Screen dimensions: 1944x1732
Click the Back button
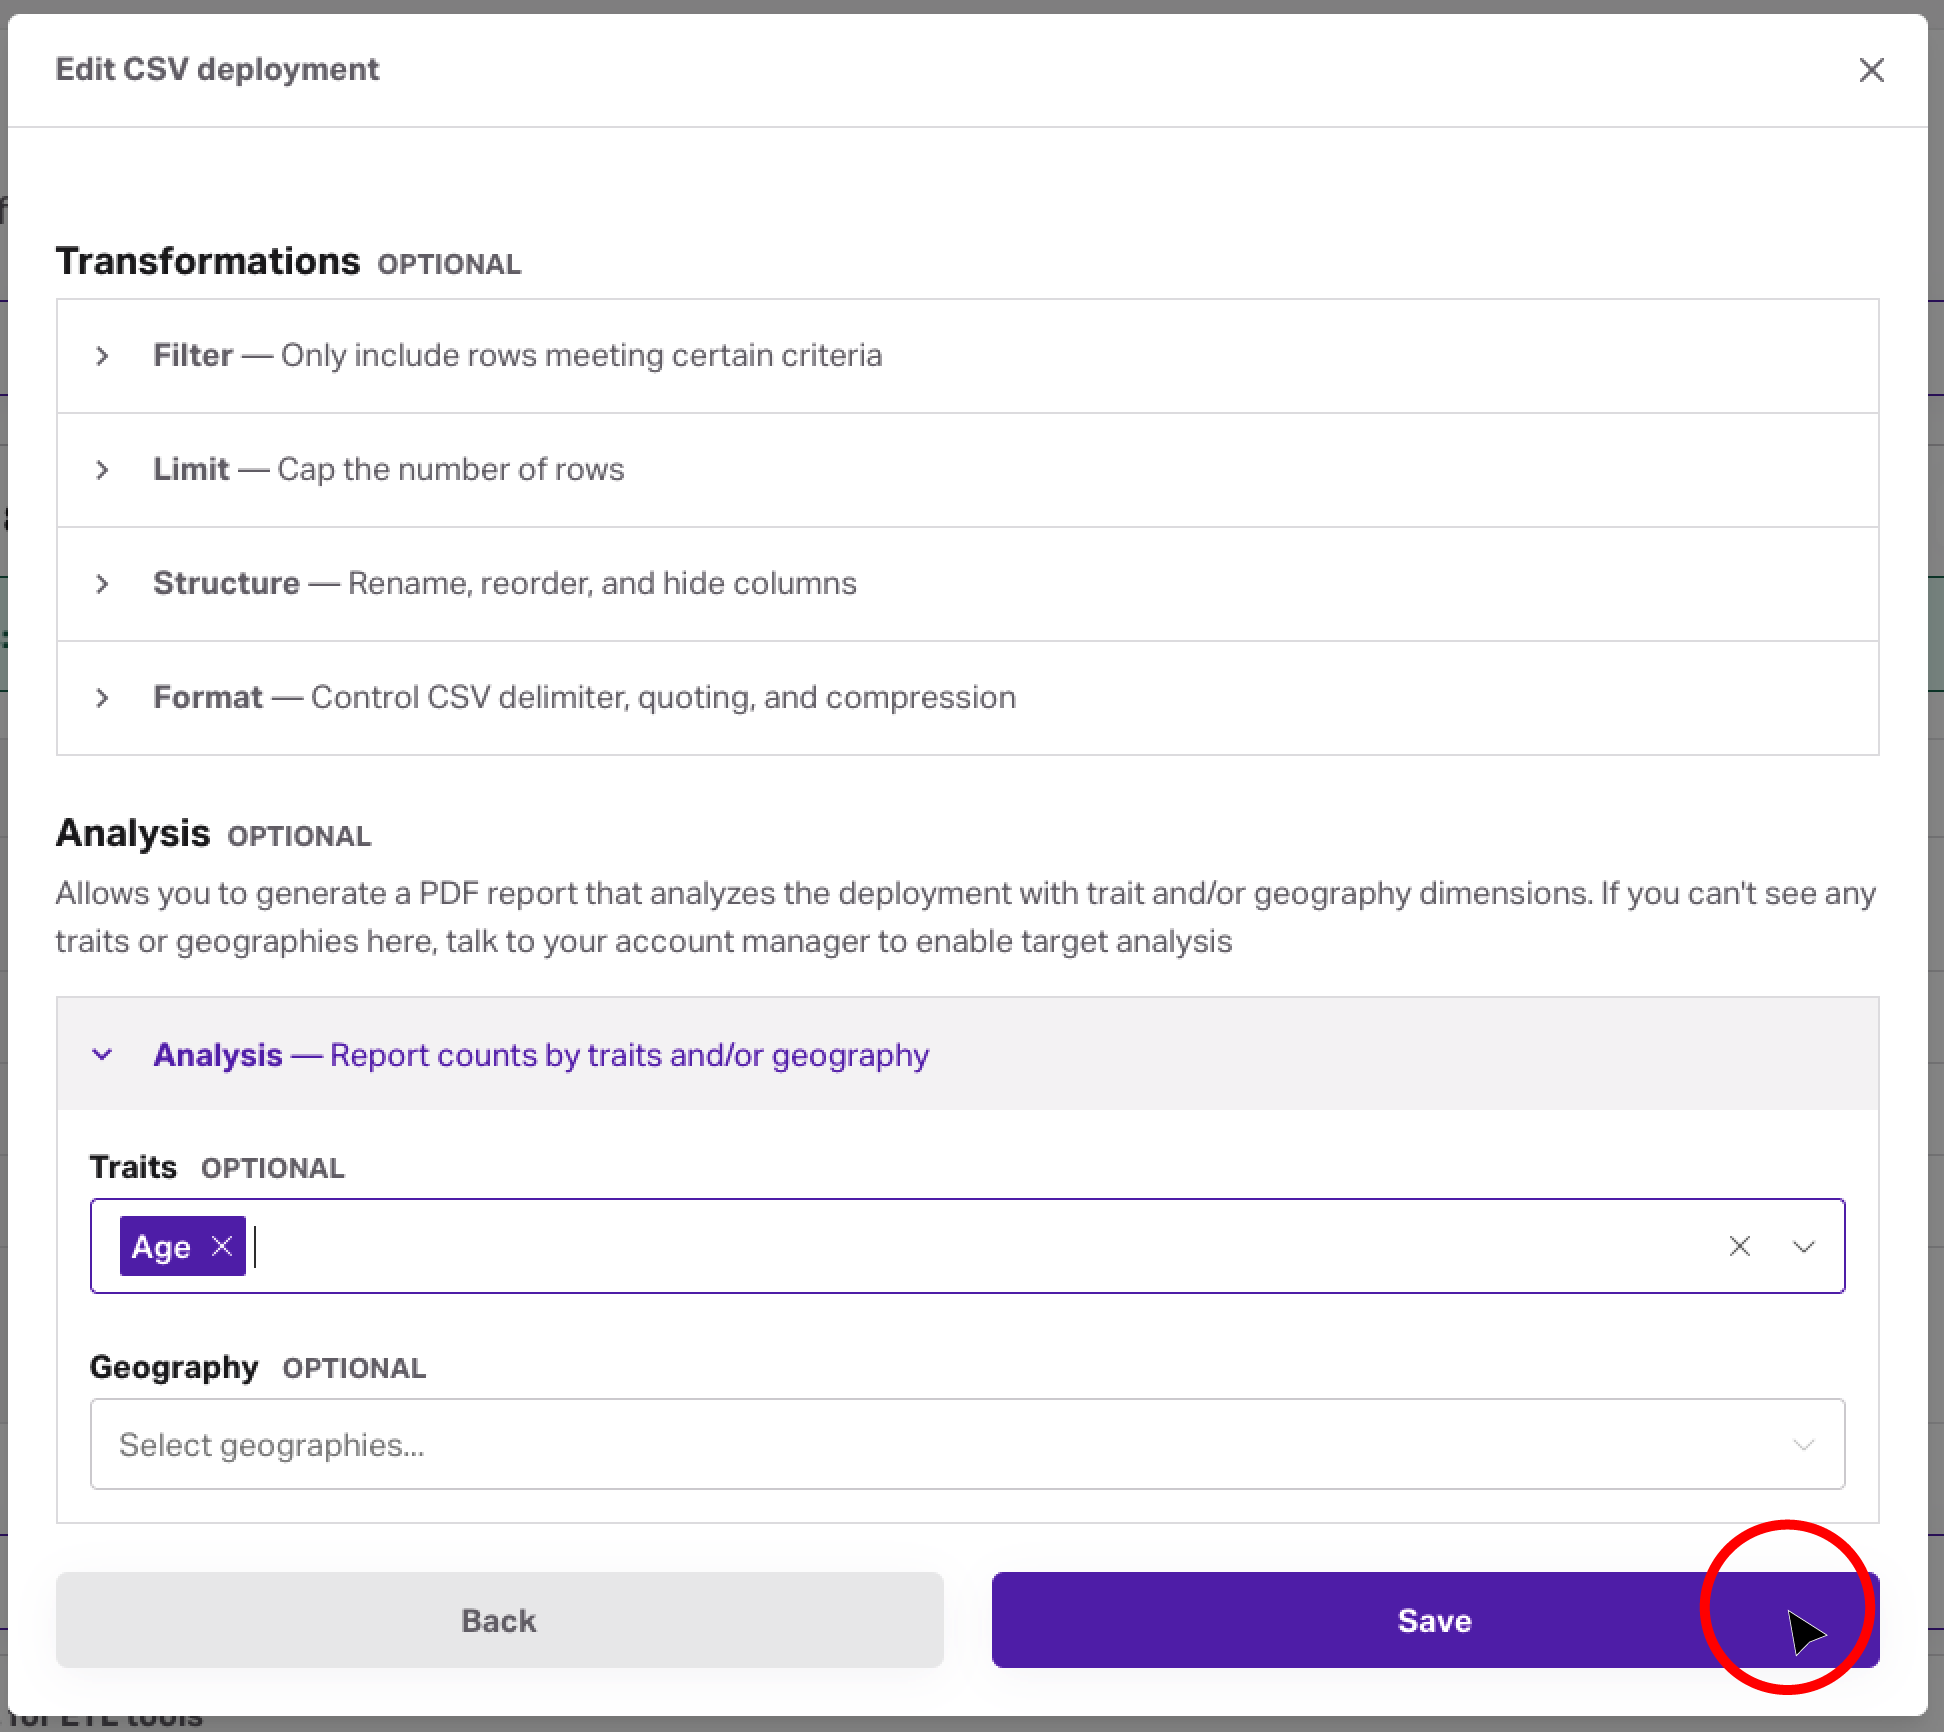pyautogui.click(x=499, y=1620)
